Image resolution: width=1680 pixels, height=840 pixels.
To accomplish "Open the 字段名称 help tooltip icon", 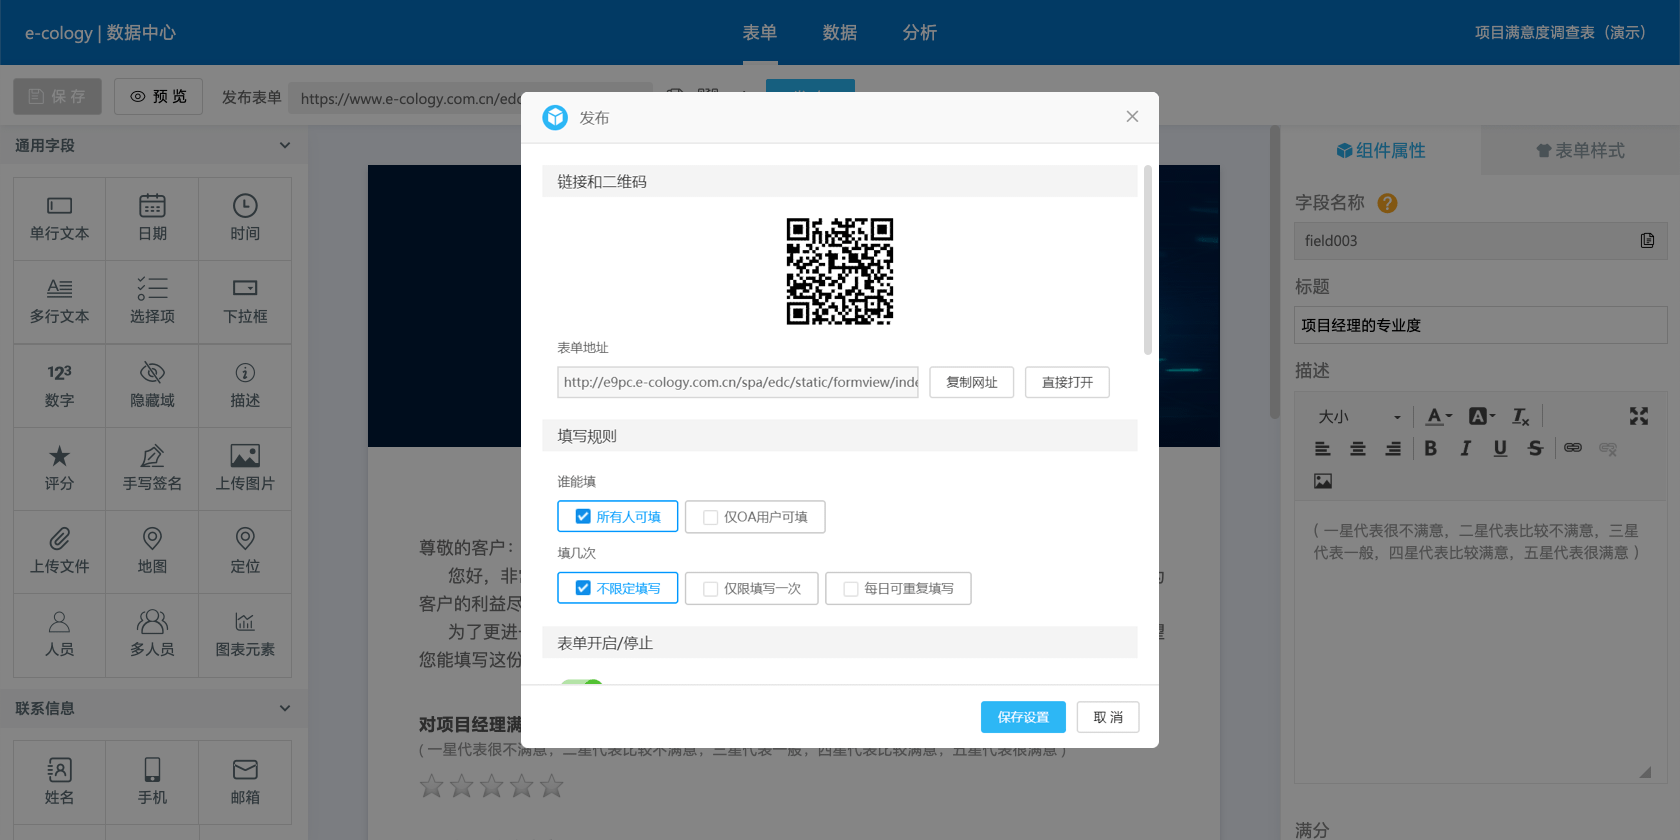I will click(1387, 203).
